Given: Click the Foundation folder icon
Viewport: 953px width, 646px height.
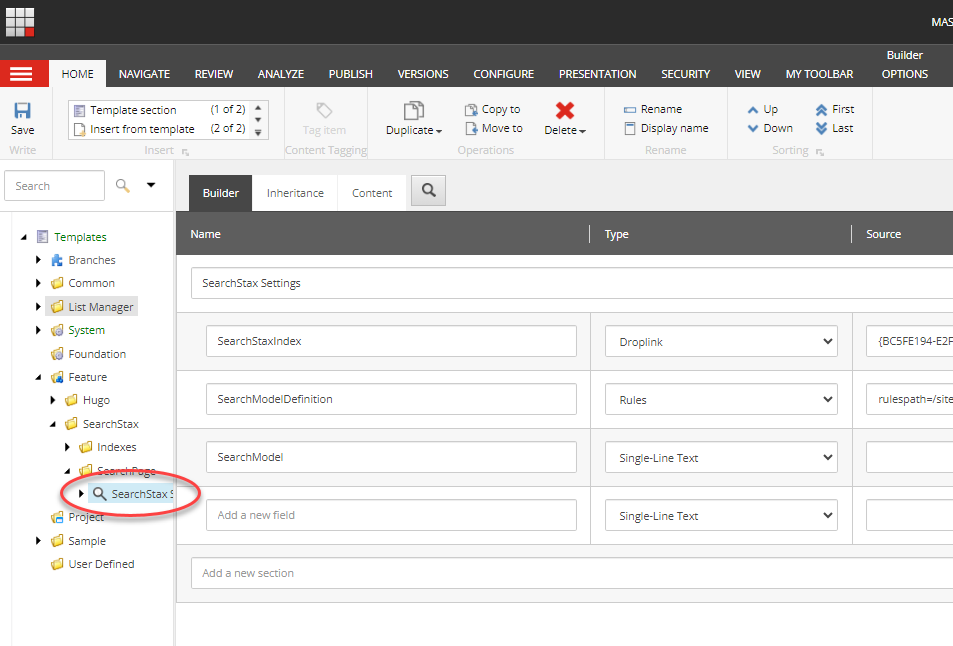Looking at the screenshot, I should pyautogui.click(x=57, y=354).
